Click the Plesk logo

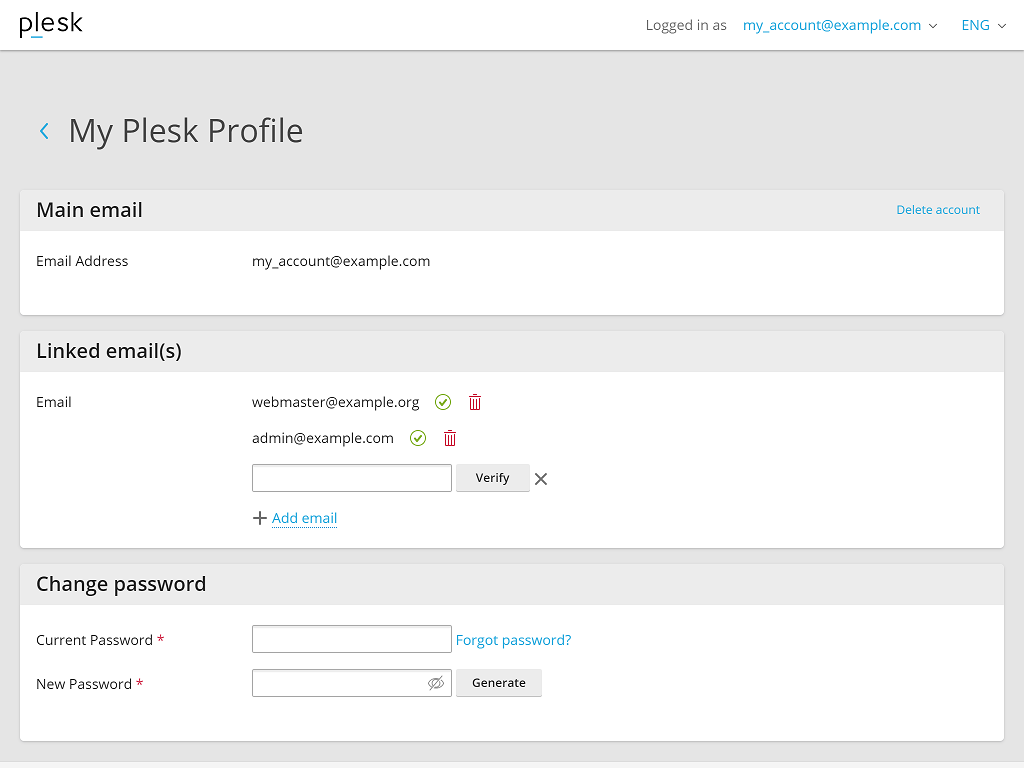(x=51, y=25)
